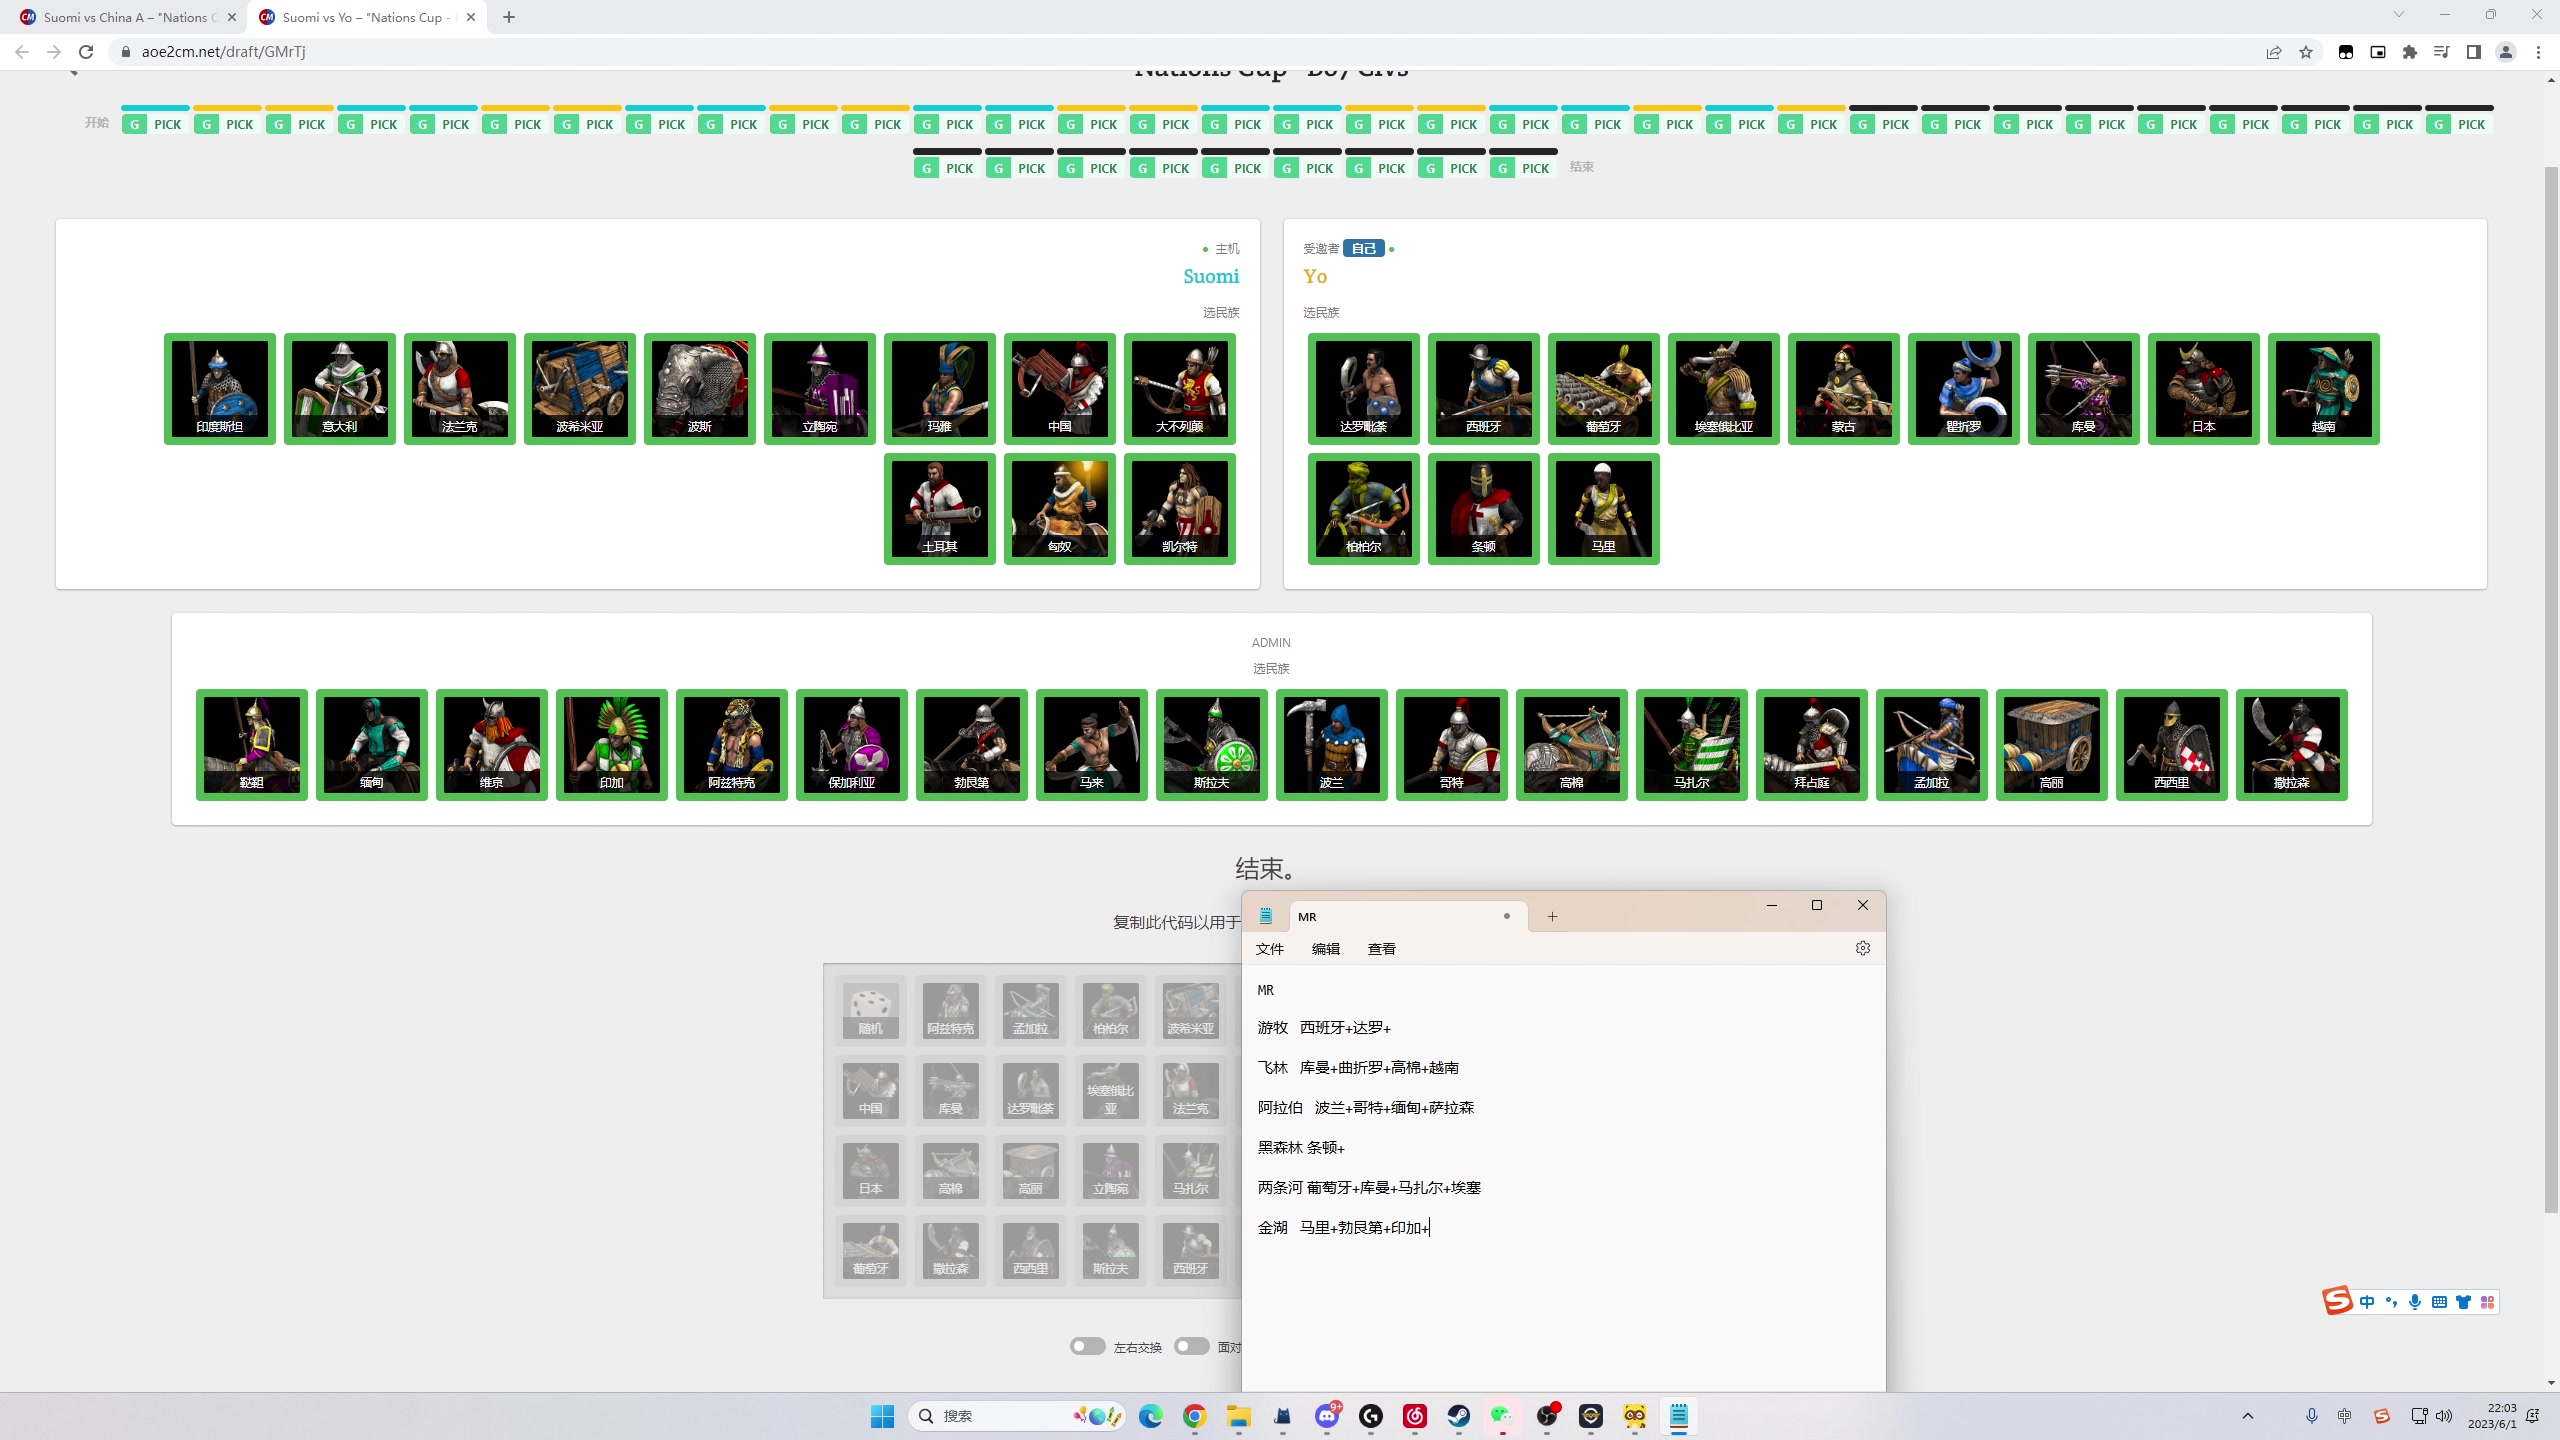Toggle Sogou 中 Chinese/English input mode

[x=2366, y=1302]
